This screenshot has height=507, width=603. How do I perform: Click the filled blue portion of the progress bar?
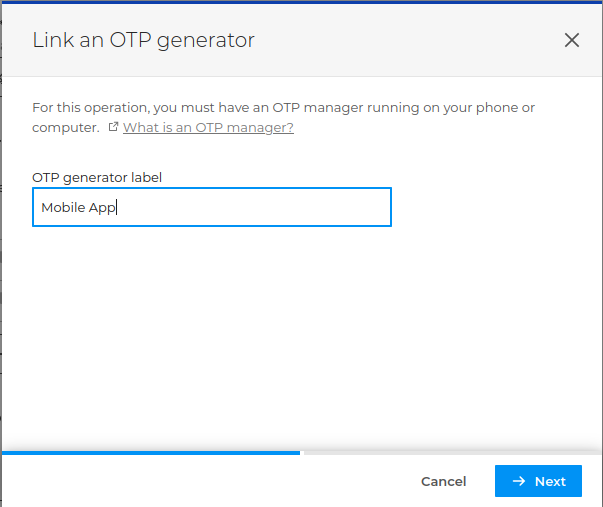point(150,453)
